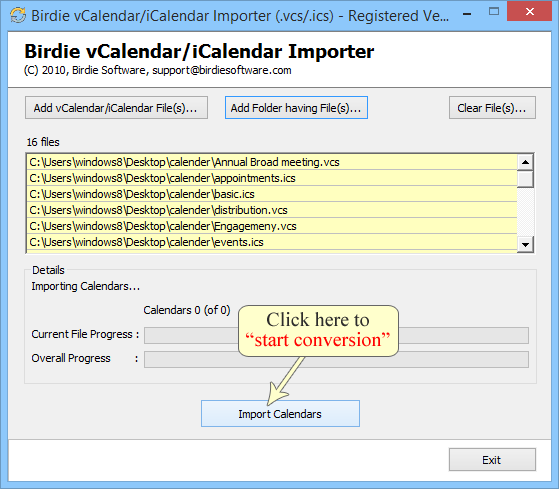
Task: Click the Current File Progress bar
Action: point(336,336)
